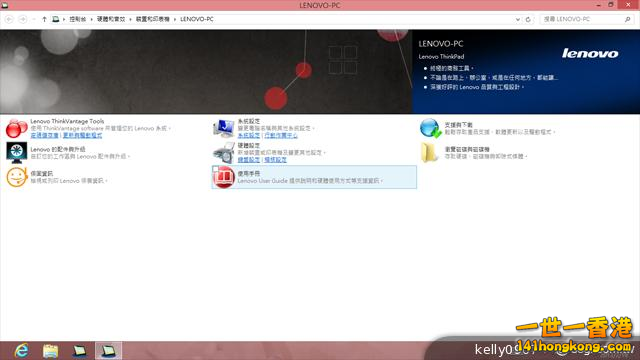
Task: Click the Lenovo accessories and upgrades title
Action: 58,149
